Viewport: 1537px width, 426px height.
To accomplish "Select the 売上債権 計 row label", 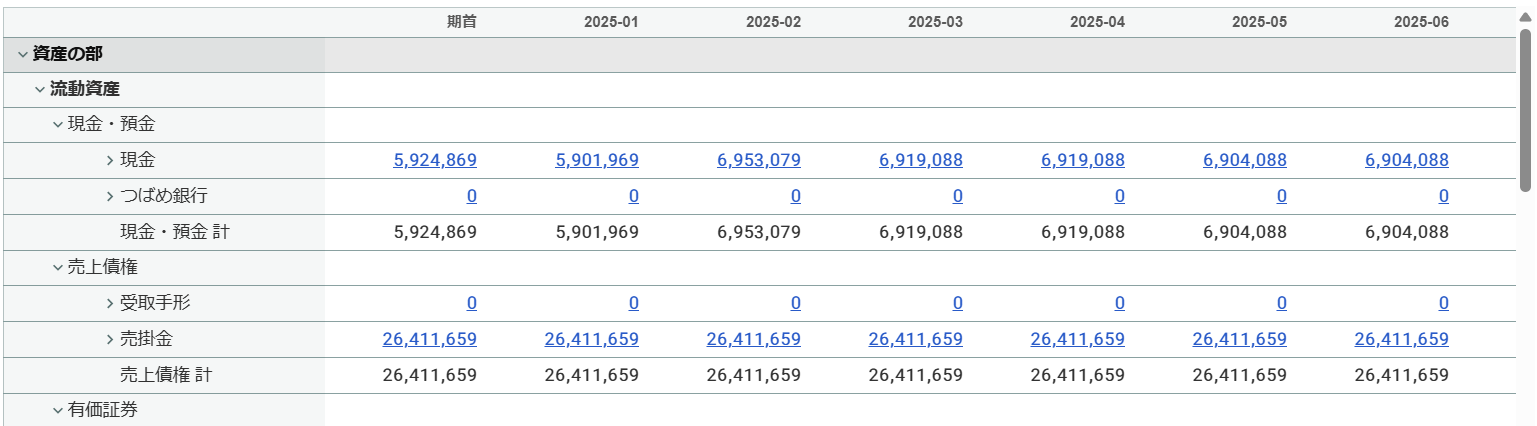I will click(166, 375).
